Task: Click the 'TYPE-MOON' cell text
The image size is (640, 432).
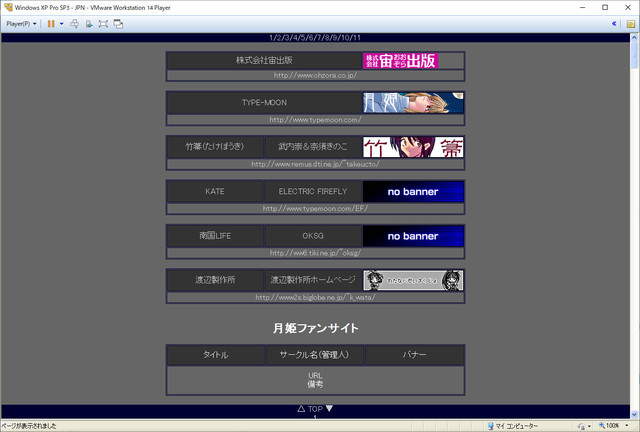Action: coord(264,102)
